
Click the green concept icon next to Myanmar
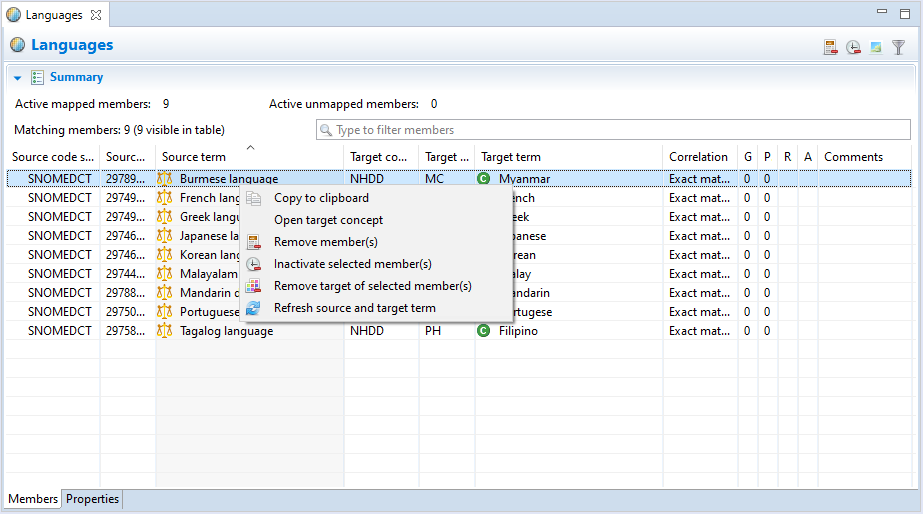(x=484, y=179)
